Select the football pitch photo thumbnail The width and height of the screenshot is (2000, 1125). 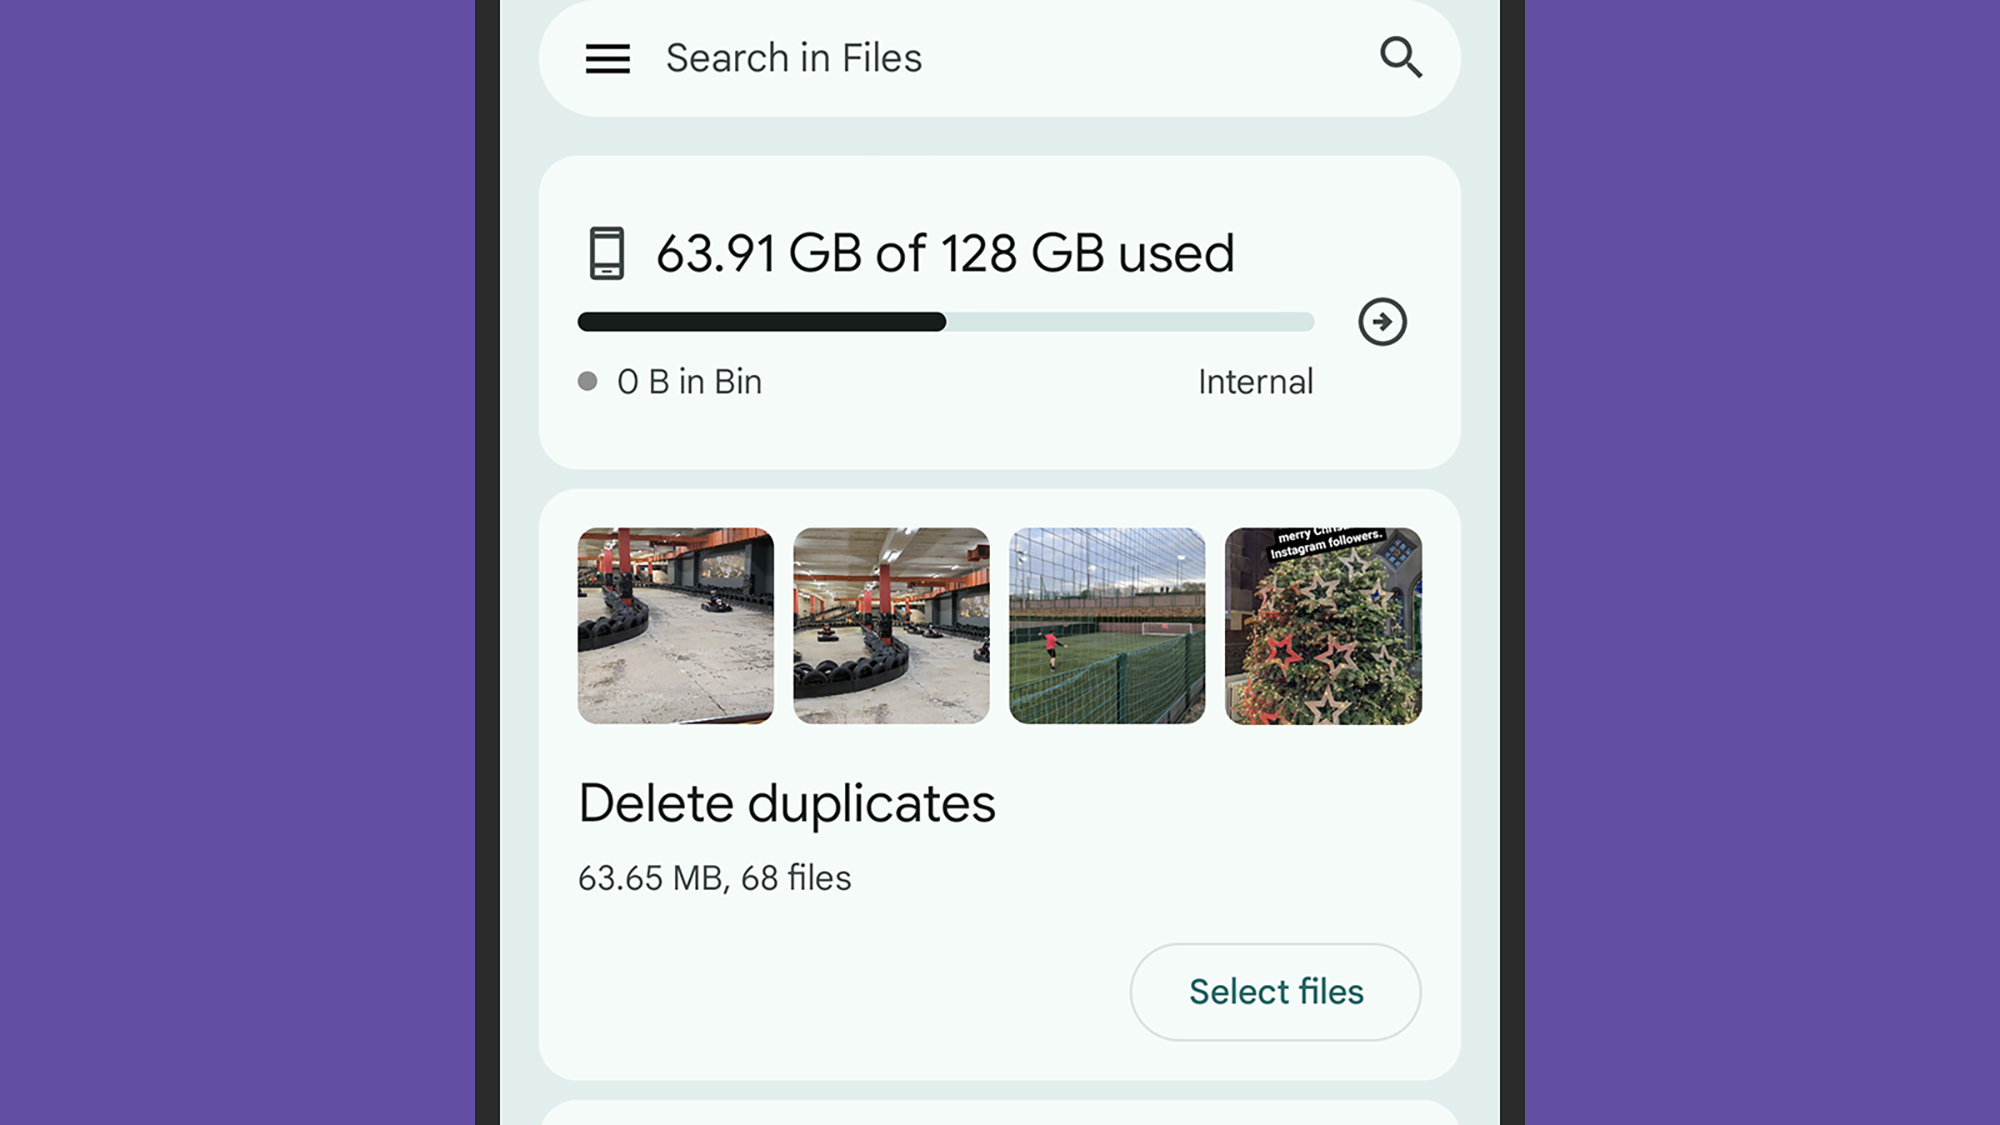click(1107, 622)
